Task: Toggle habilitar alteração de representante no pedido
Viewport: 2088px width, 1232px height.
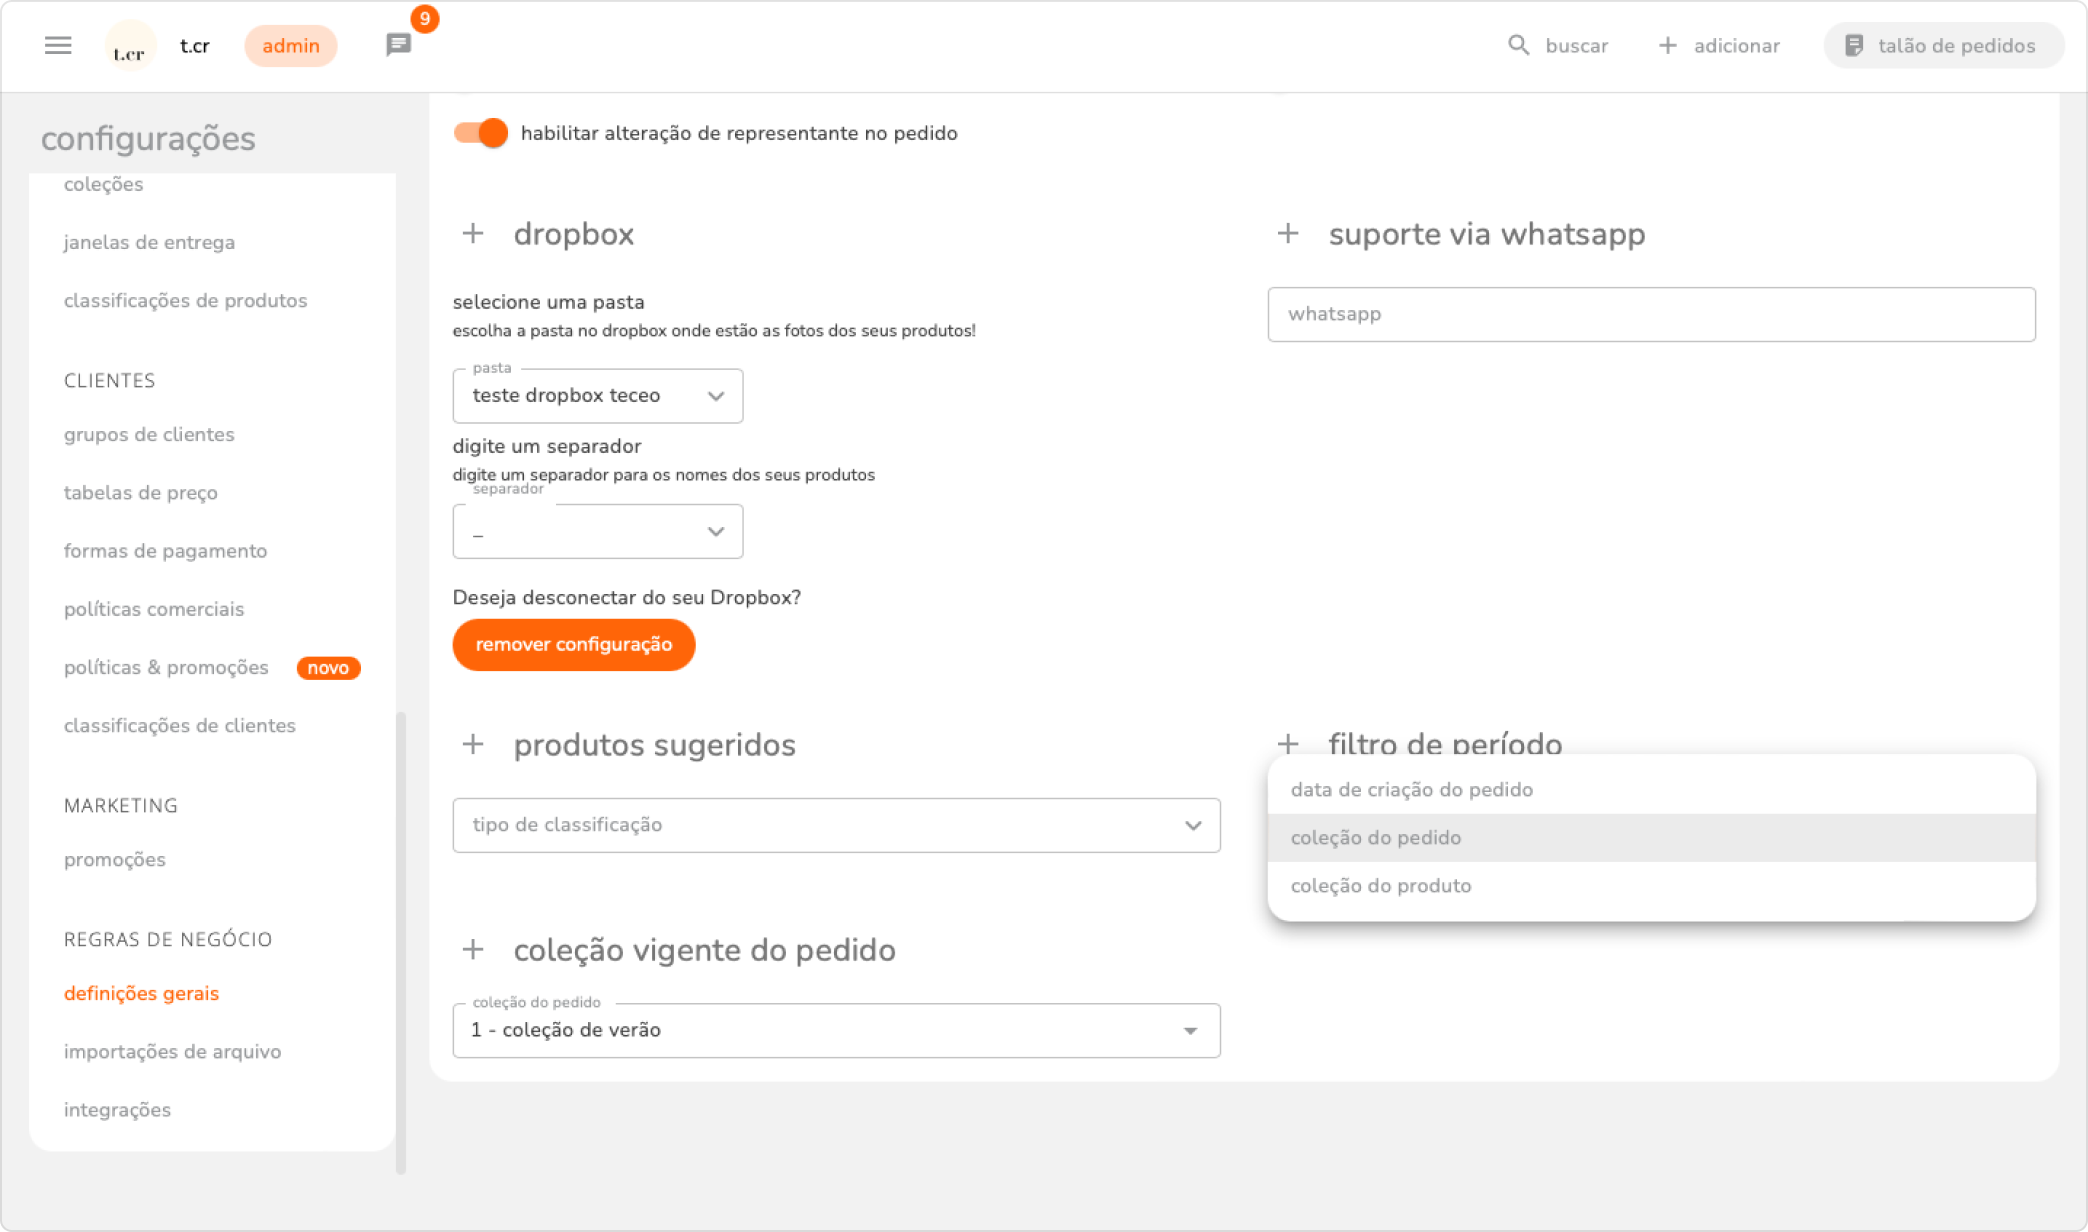Action: (x=481, y=133)
